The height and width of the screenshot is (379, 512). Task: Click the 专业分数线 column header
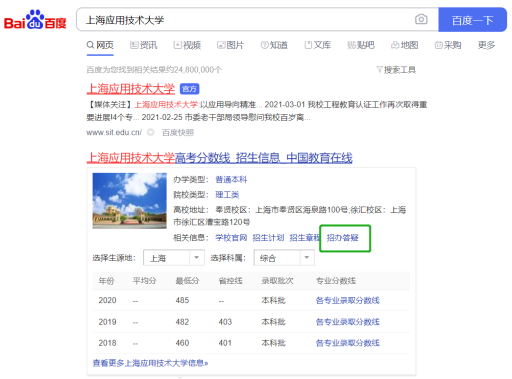point(336,281)
